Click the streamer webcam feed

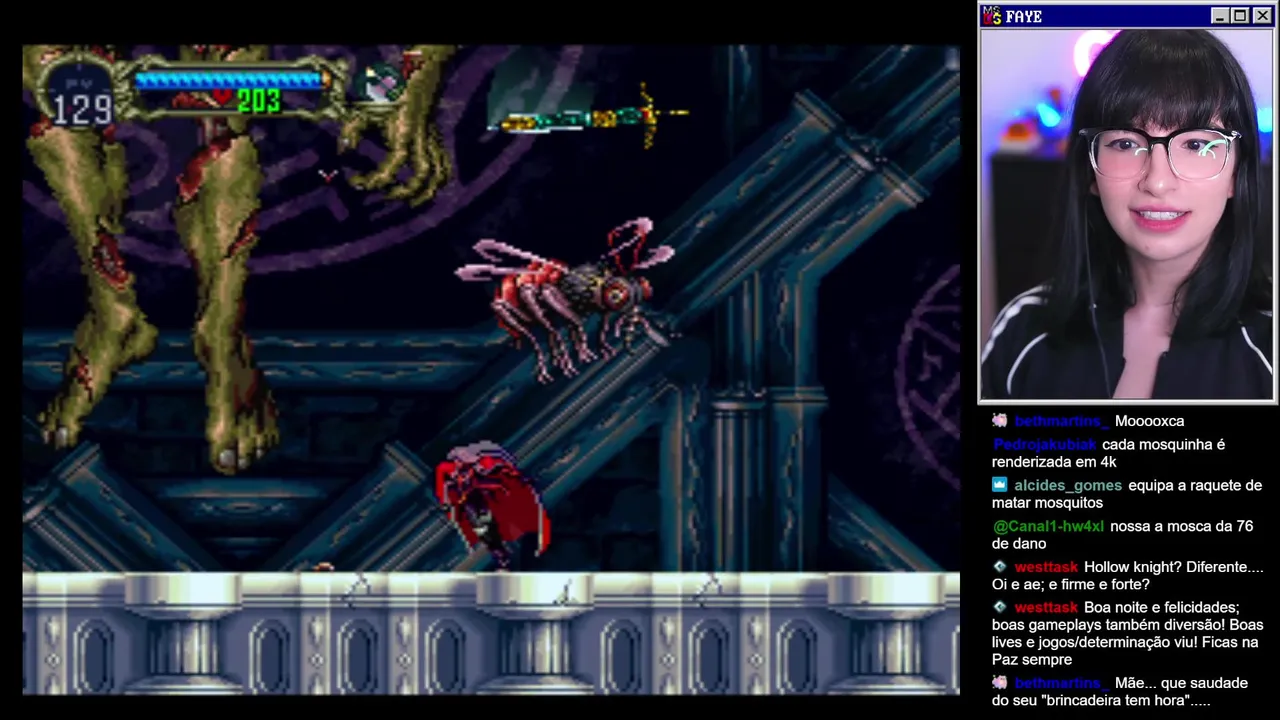(1127, 215)
